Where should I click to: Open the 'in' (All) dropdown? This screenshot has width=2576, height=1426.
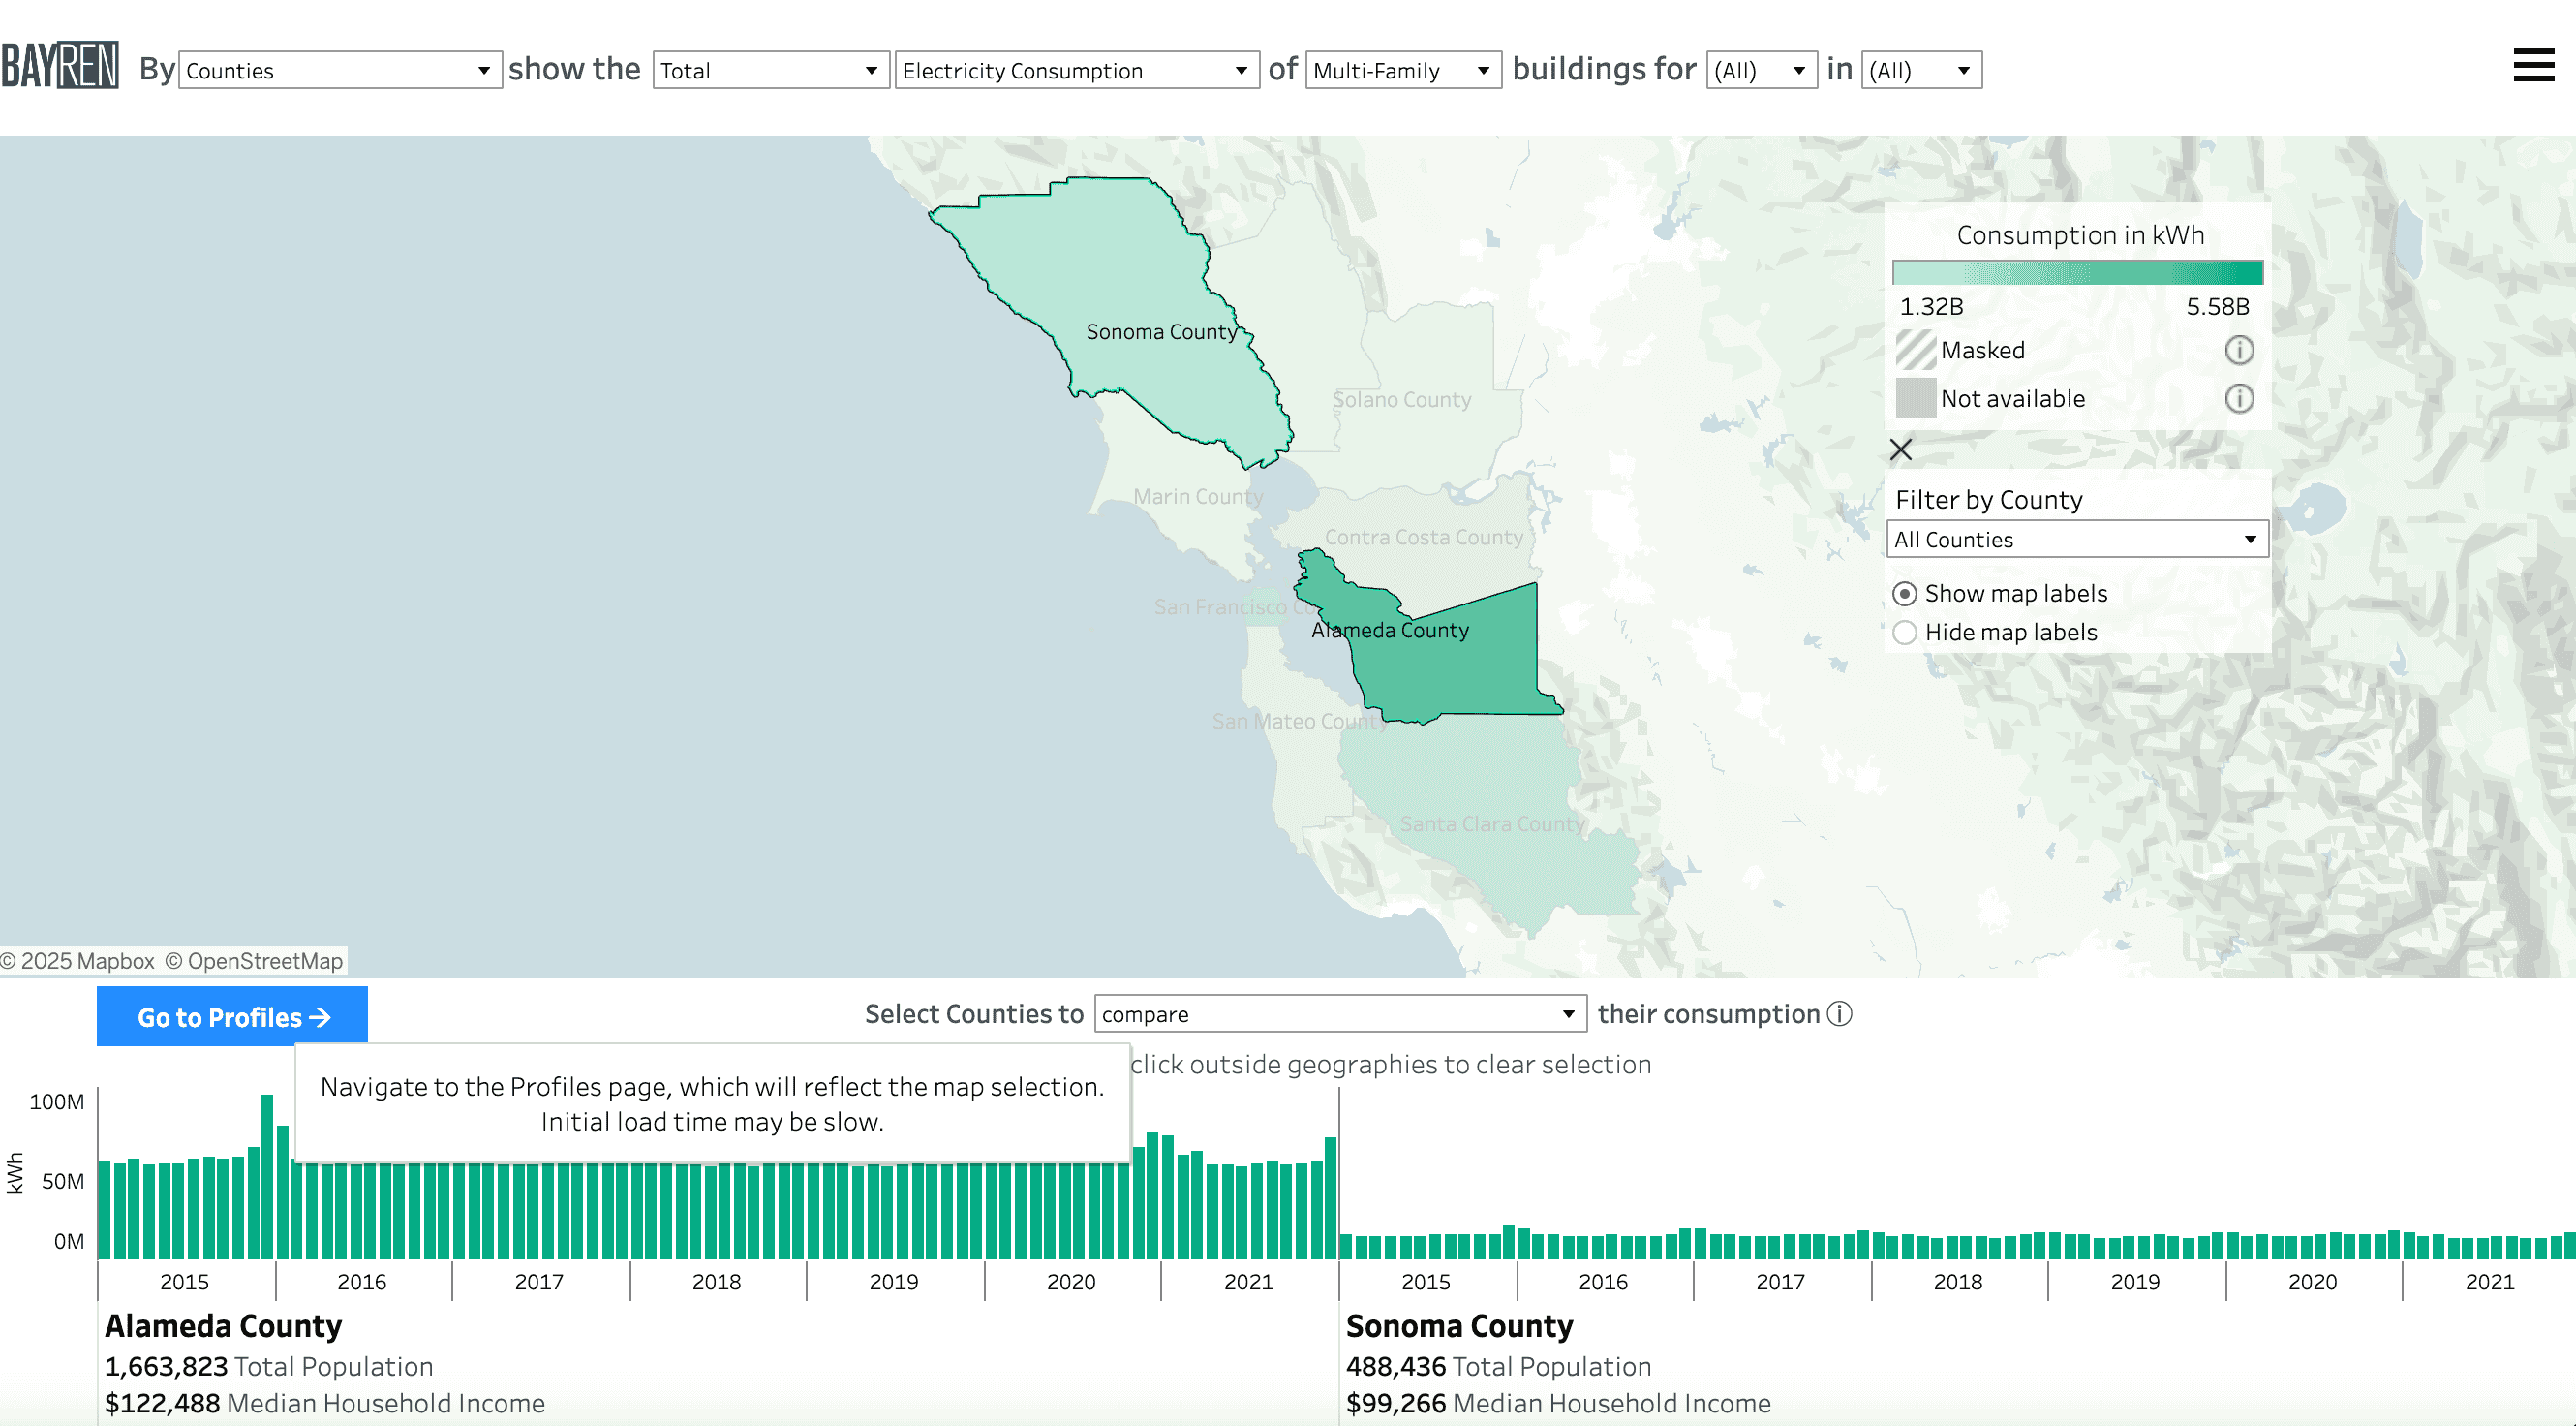[1921, 70]
